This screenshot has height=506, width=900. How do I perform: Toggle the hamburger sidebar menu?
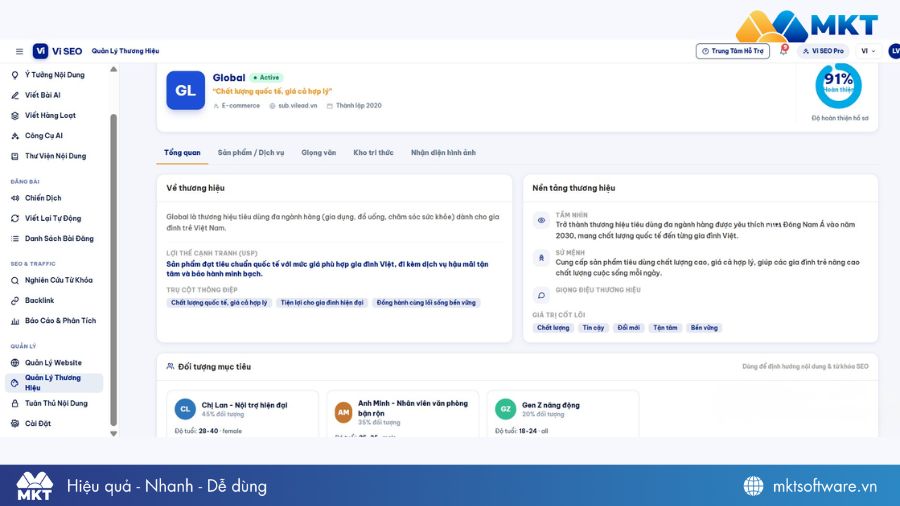(x=19, y=51)
